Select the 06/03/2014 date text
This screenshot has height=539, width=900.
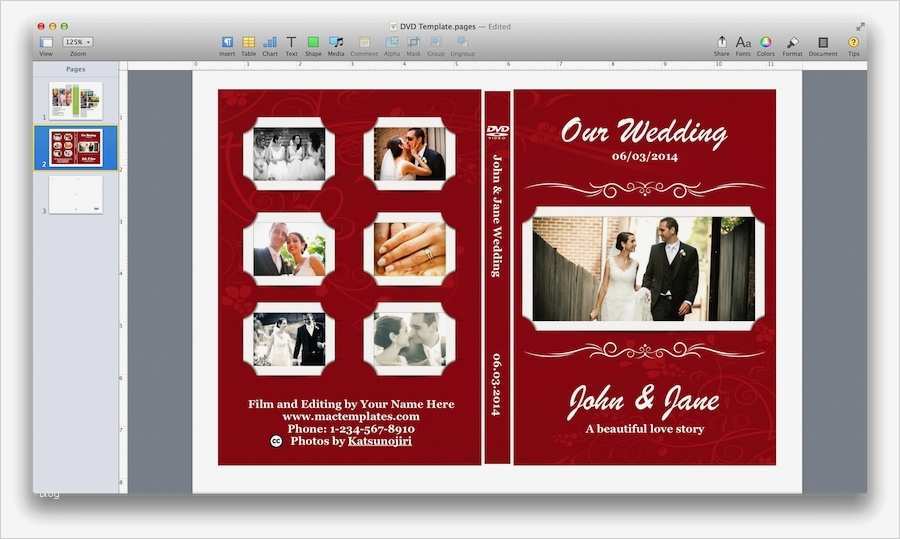click(x=645, y=156)
